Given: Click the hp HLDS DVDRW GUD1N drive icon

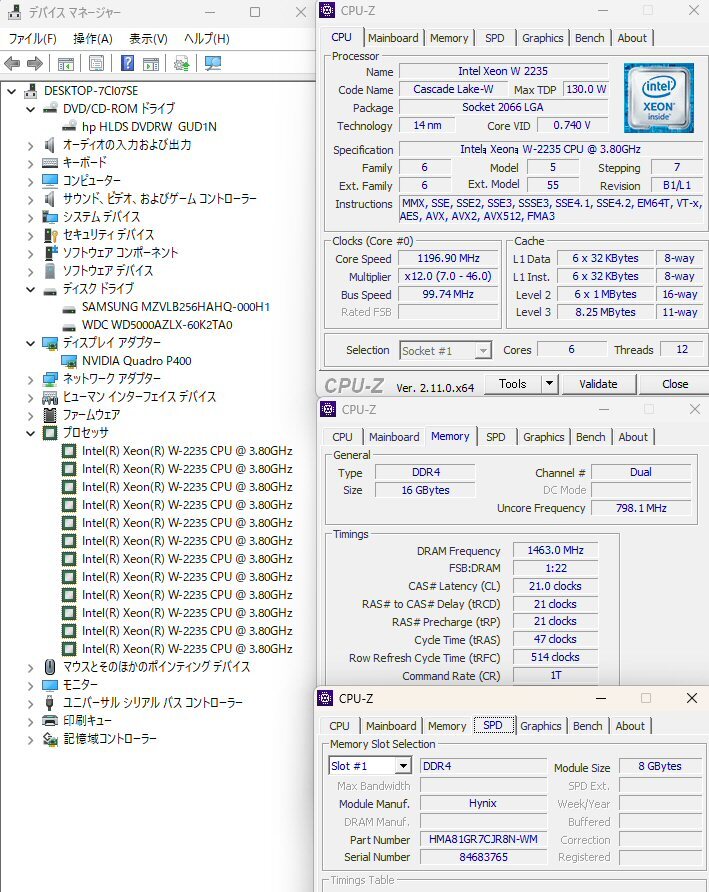Looking at the screenshot, I should (69, 126).
